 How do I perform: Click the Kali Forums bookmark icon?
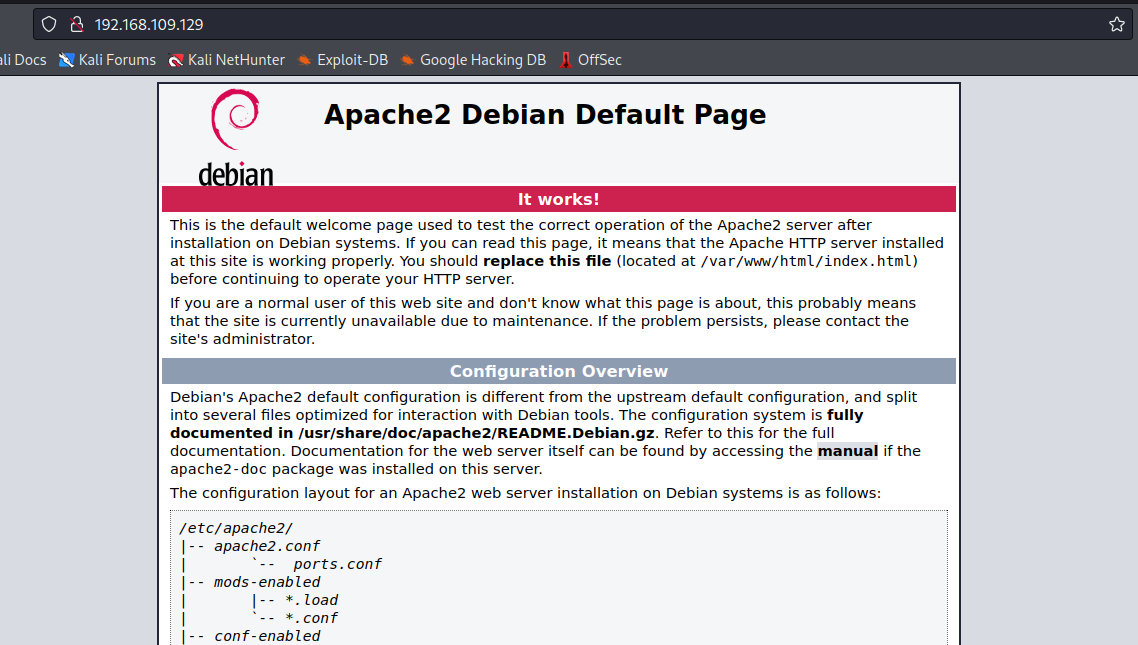coord(66,60)
